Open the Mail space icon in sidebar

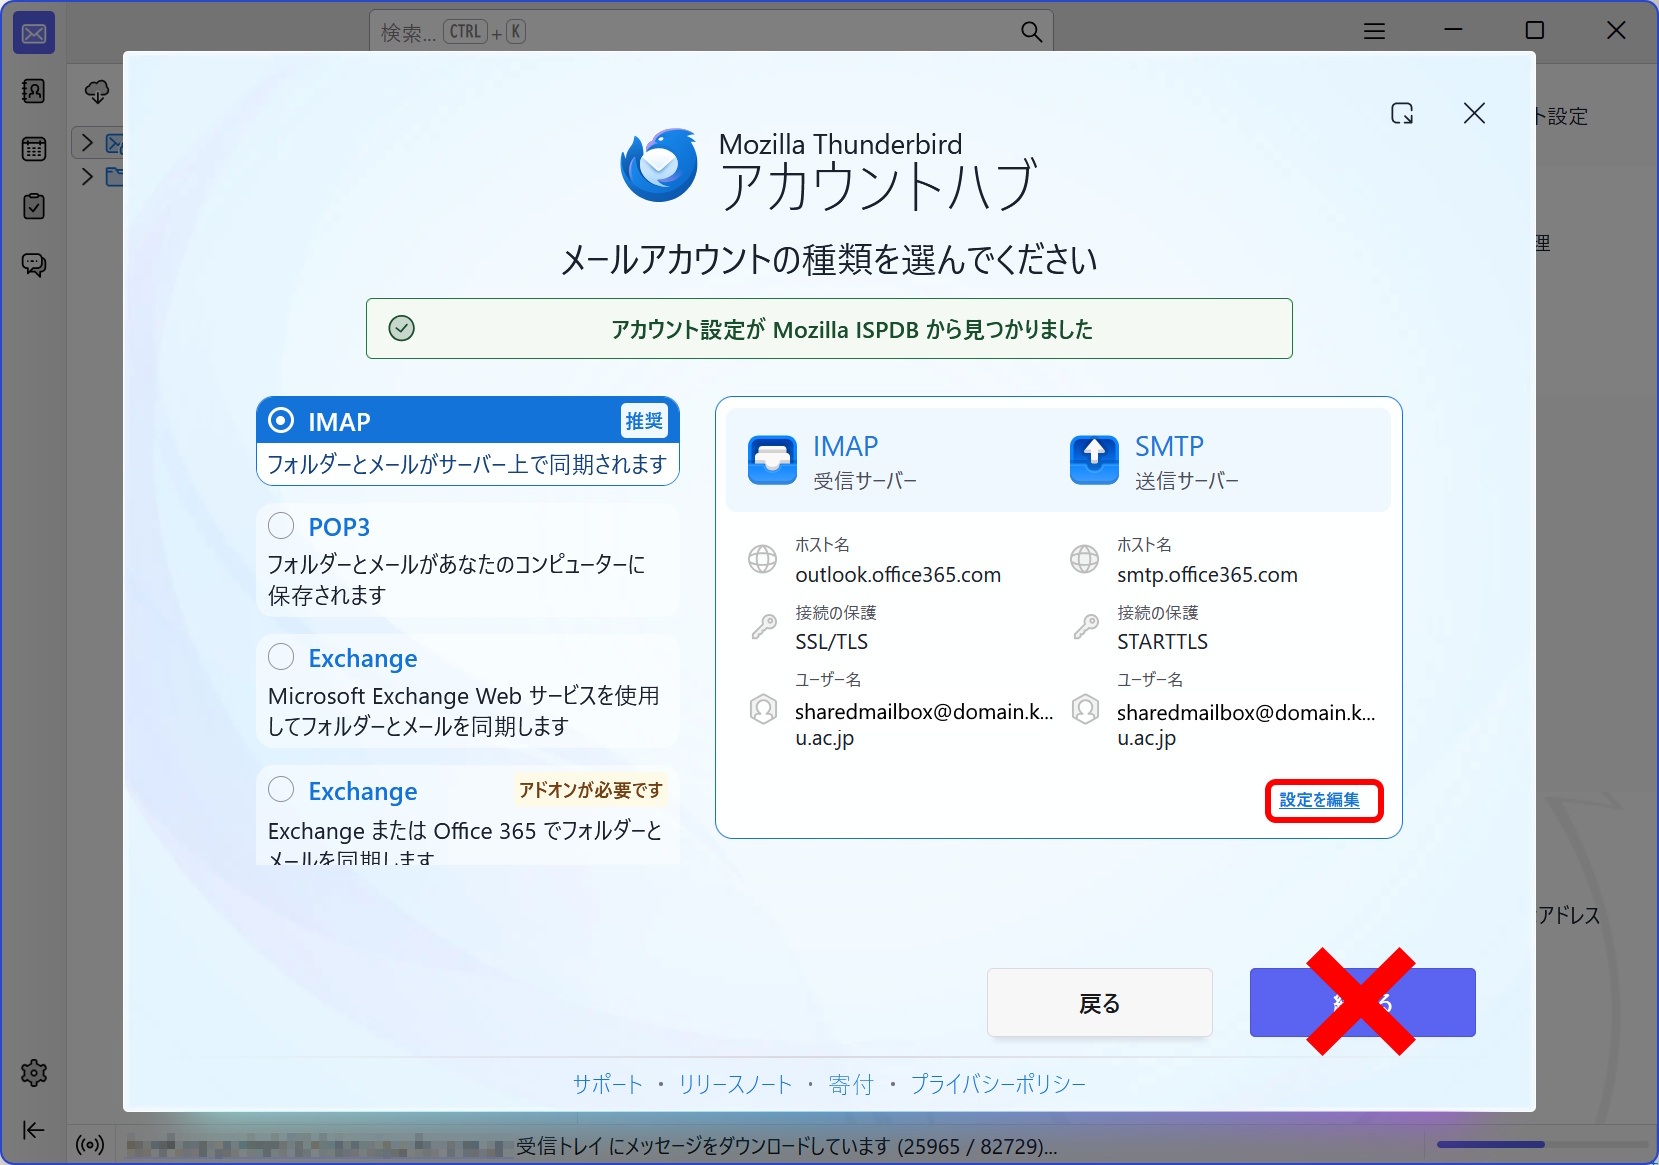click(x=34, y=34)
